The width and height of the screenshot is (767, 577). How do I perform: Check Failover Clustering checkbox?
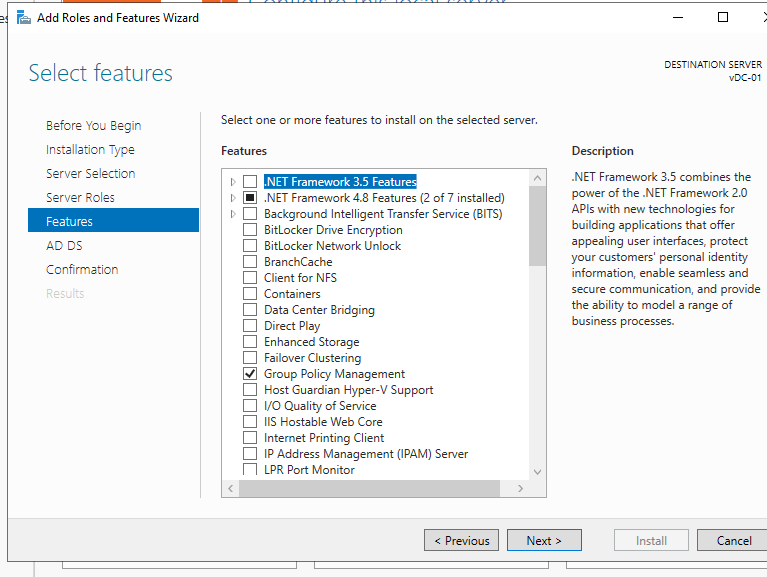pos(250,358)
